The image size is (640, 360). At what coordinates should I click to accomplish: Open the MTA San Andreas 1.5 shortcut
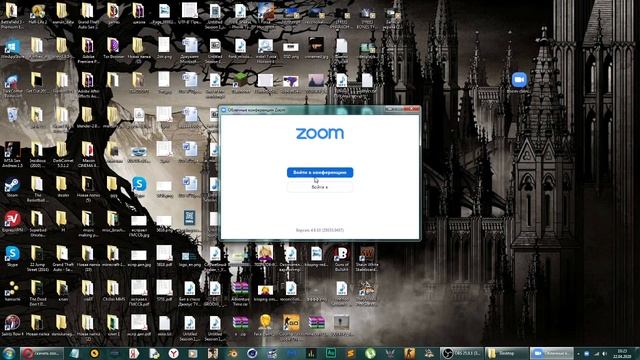12,153
